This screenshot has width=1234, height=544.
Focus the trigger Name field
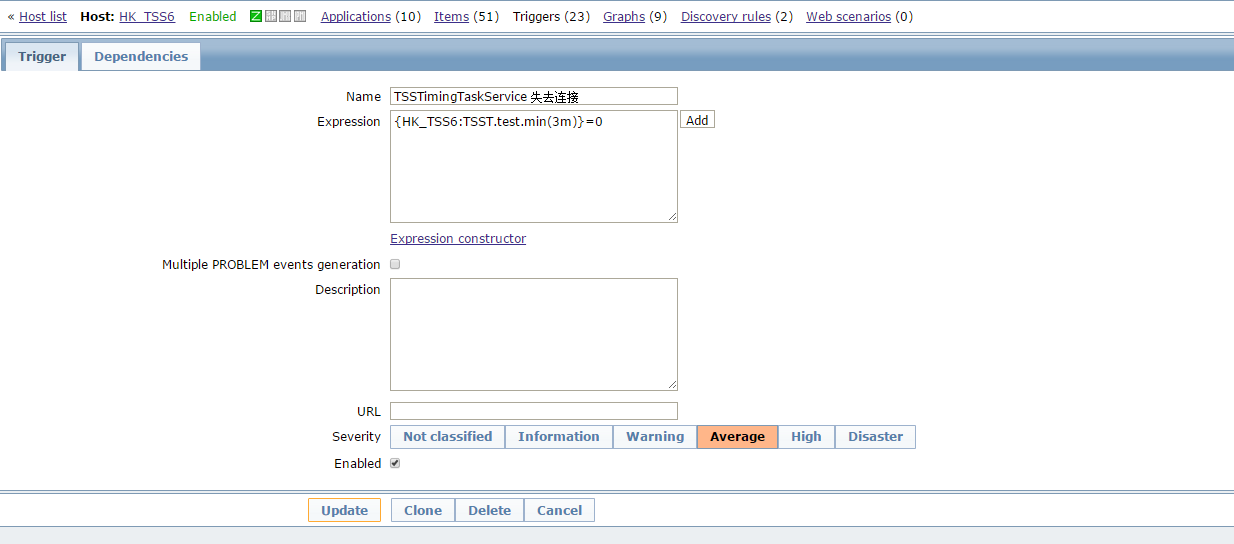(x=534, y=96)
